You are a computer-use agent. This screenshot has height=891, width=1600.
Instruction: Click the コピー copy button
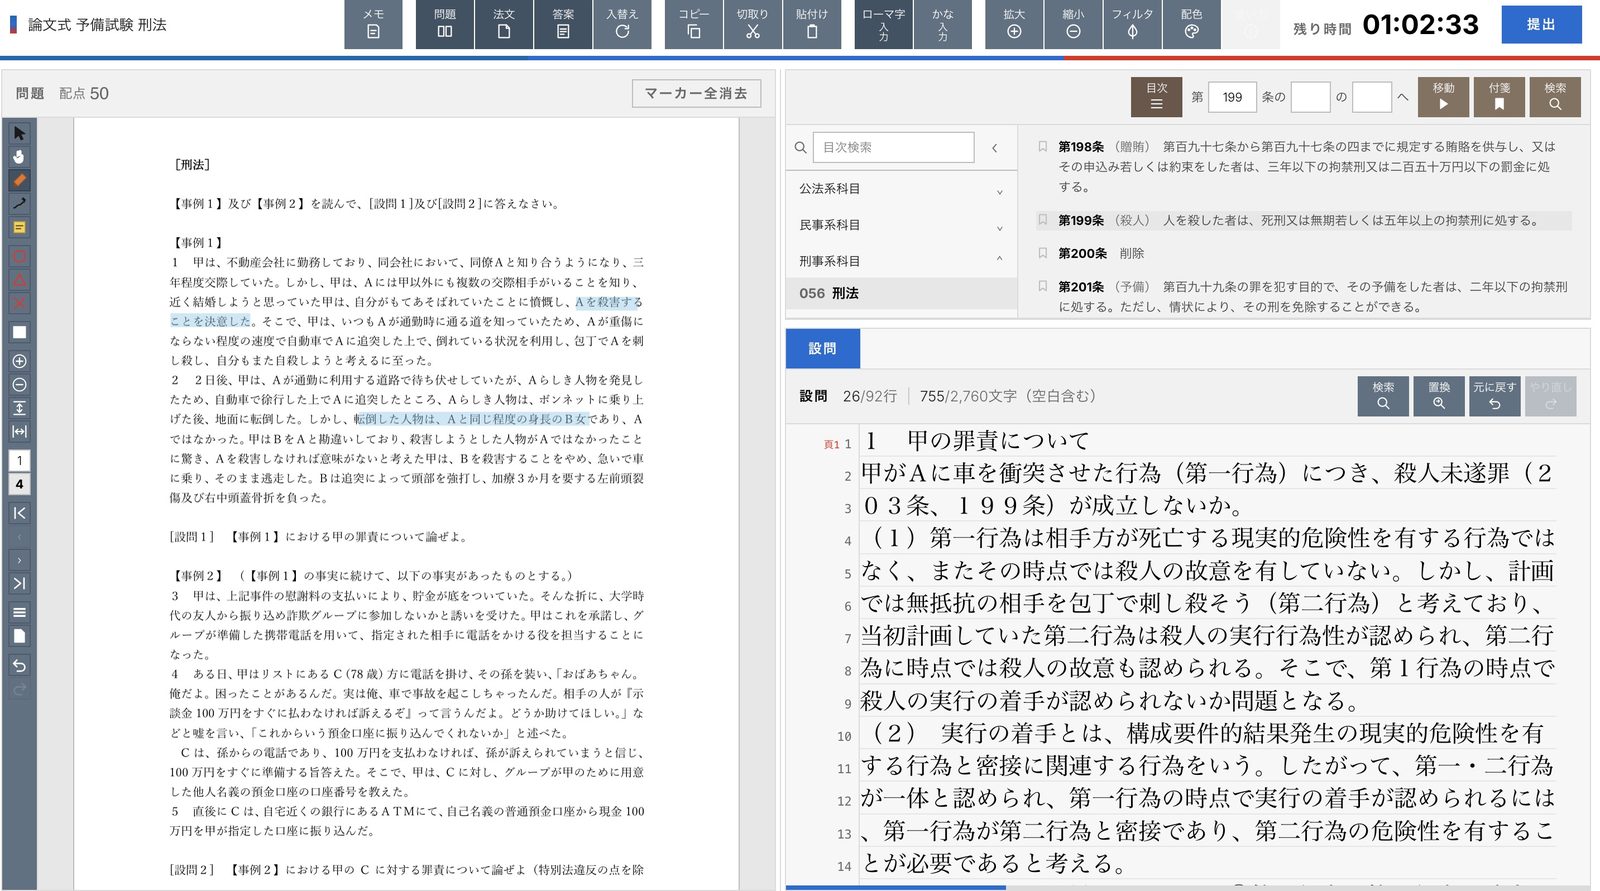[694, 24]
